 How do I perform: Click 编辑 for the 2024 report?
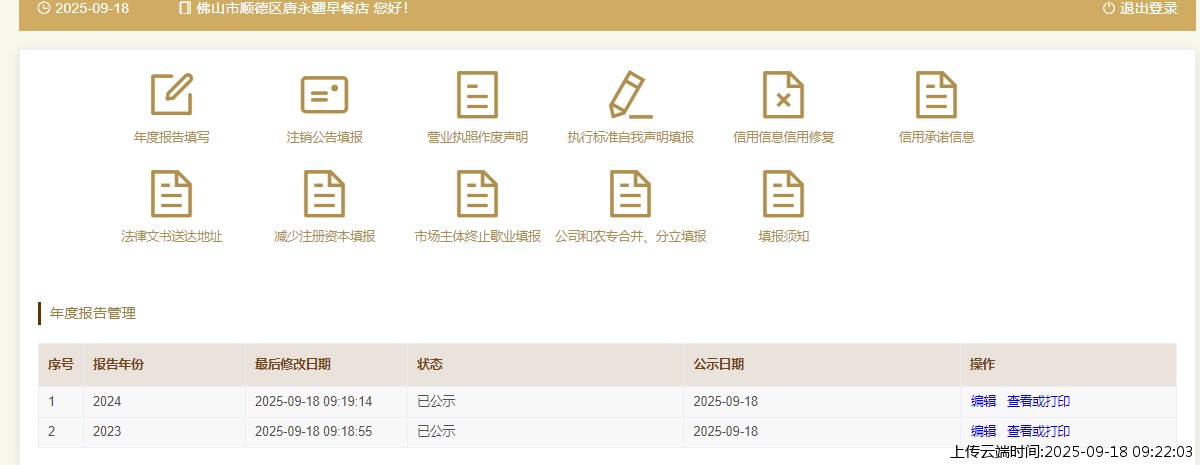[983, 402]
